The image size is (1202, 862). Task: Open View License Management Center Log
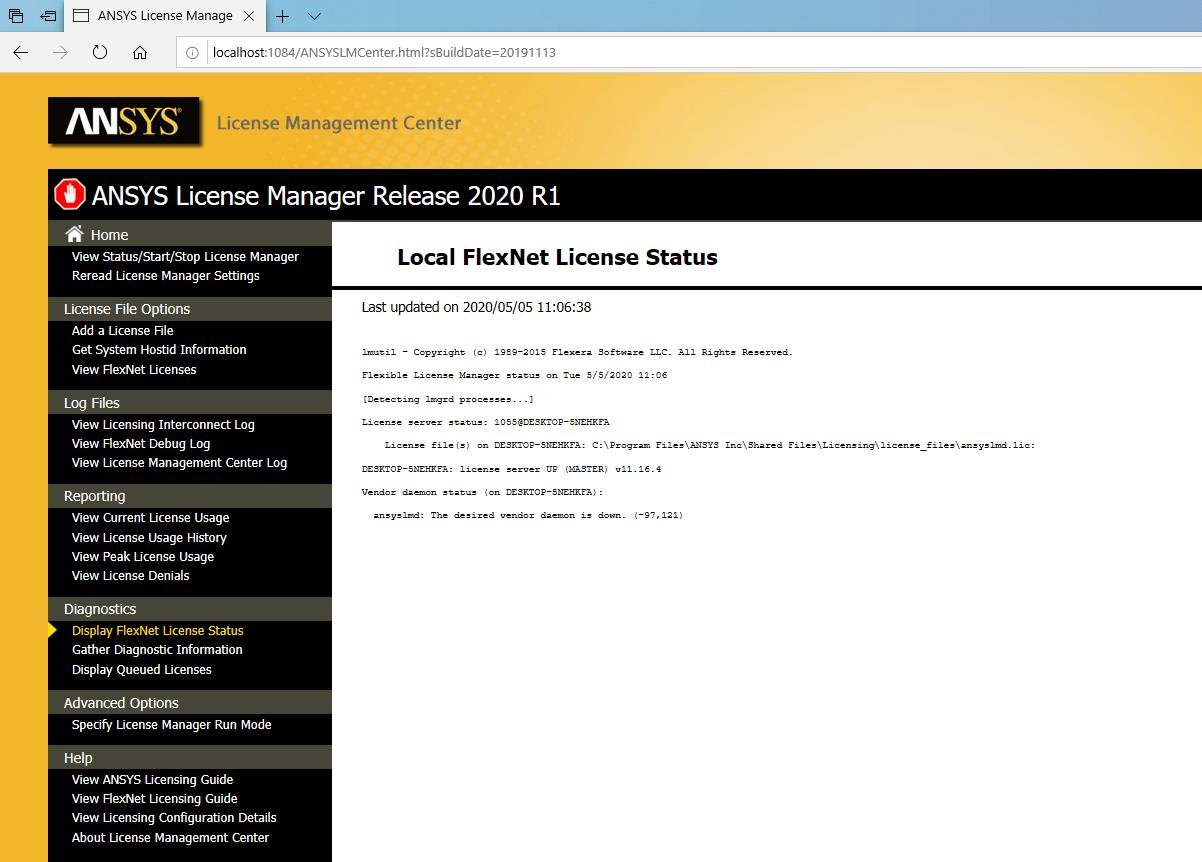pos(179,463)
